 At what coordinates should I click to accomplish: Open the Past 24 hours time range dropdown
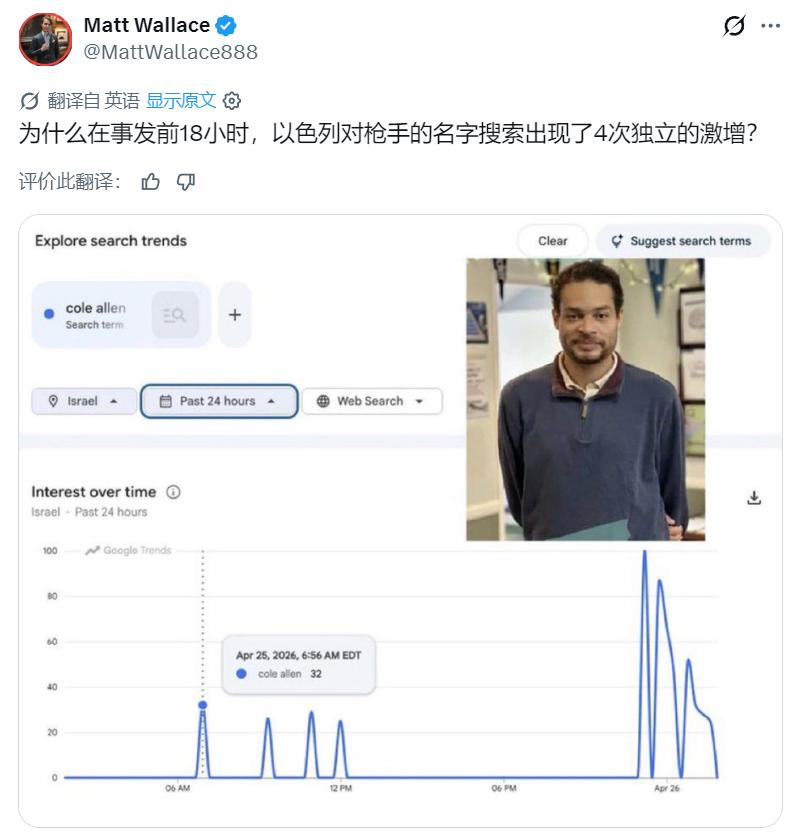(219, 401)
